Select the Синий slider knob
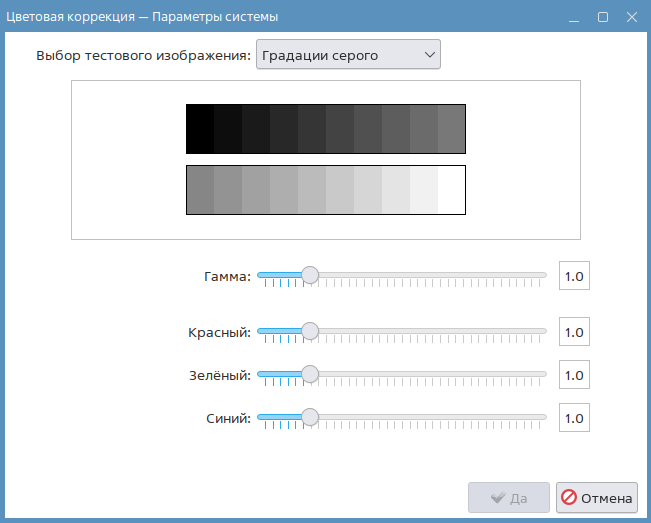Screen dimensions: 651x523 tap(310, 418)
